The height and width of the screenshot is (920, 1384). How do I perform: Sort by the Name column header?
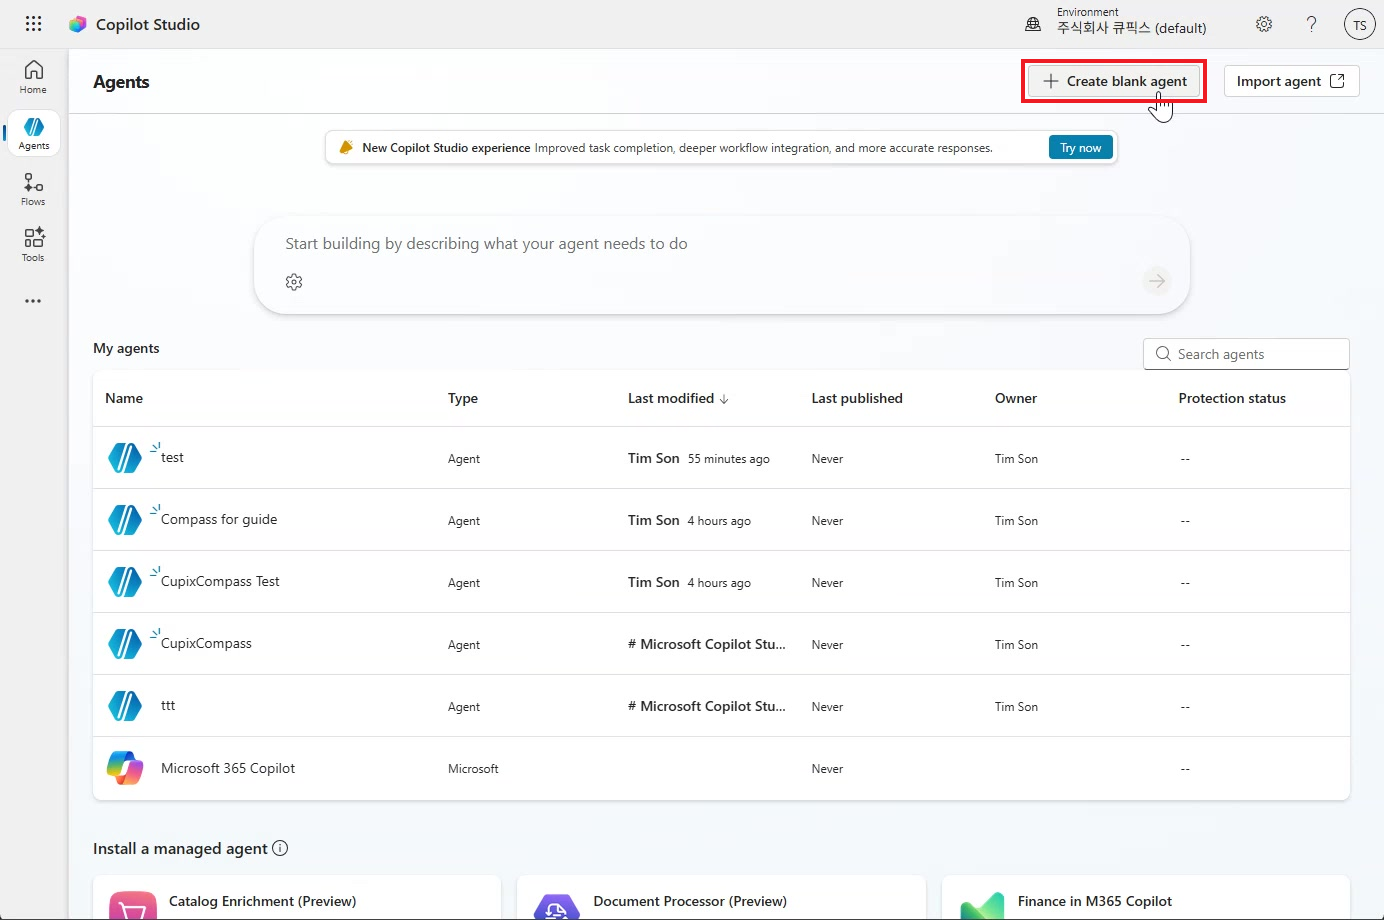[124, 398]
